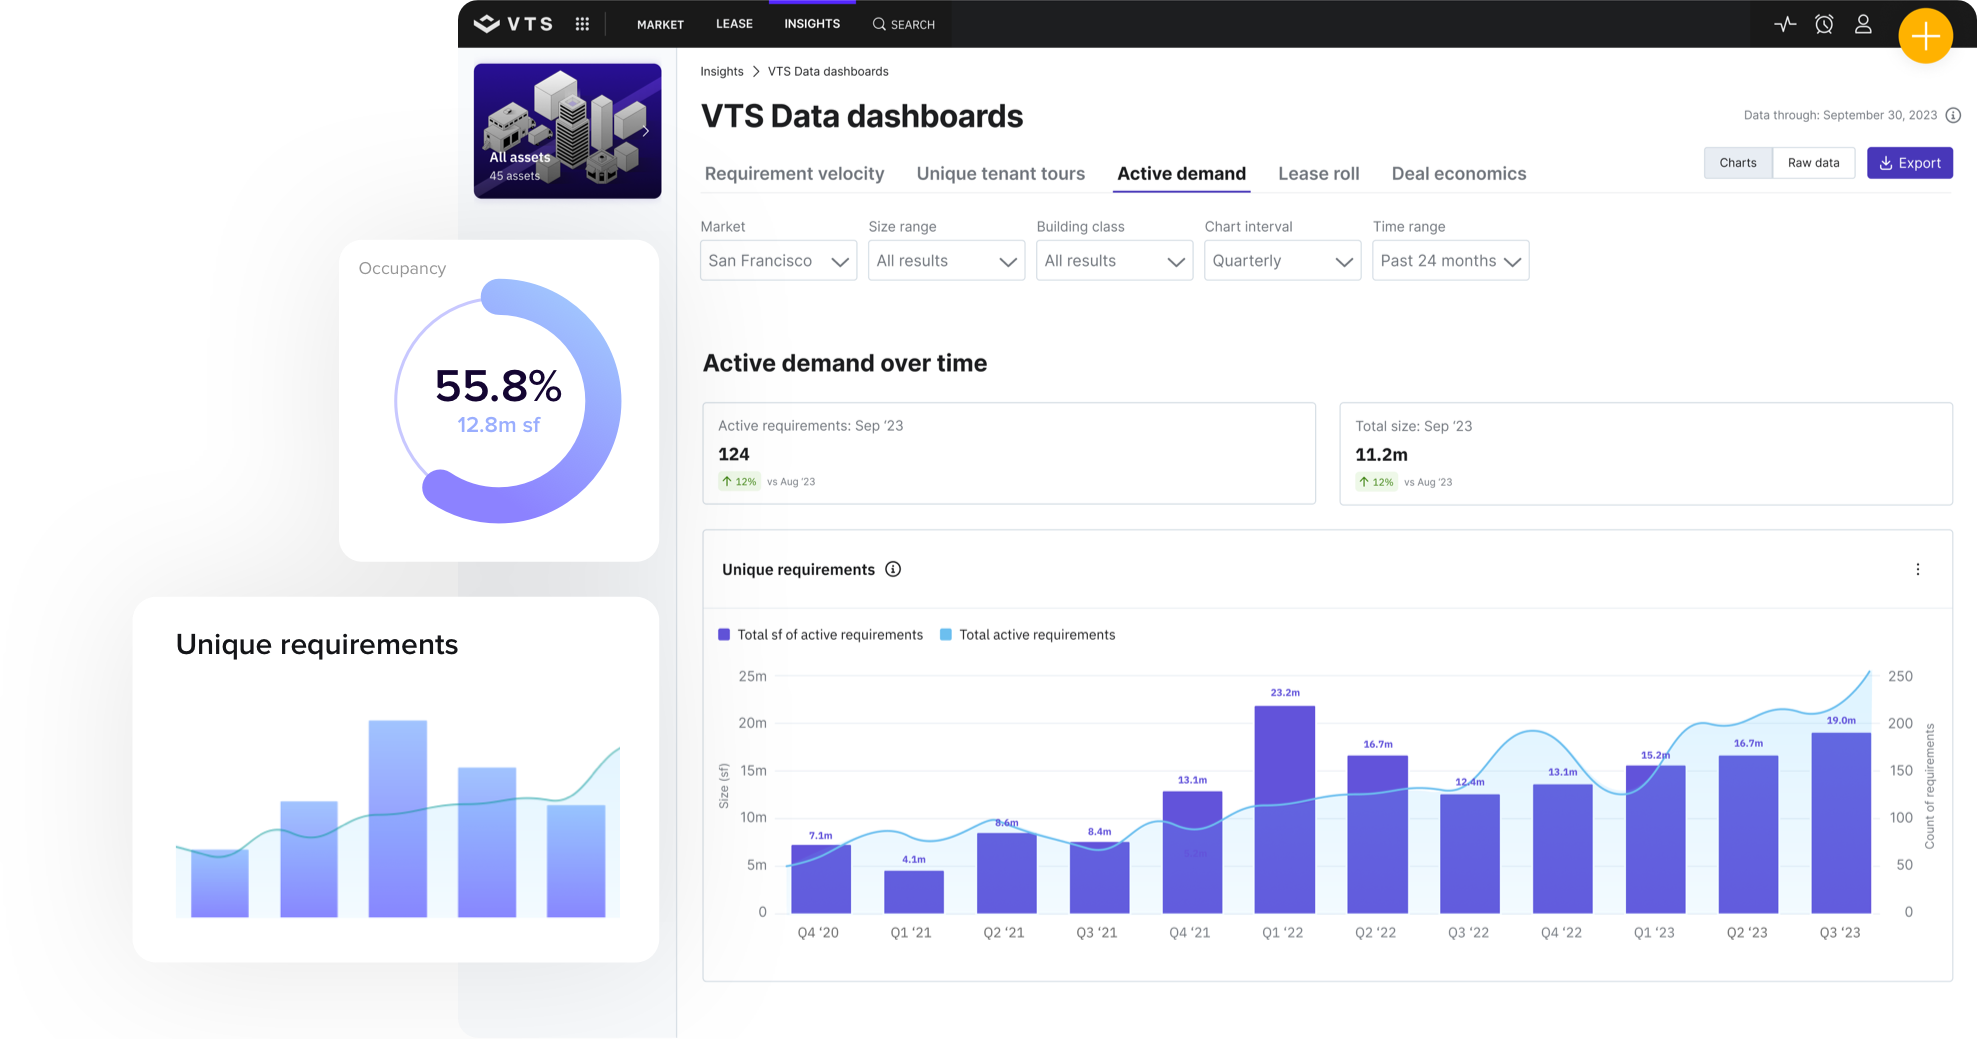Open the chart's three-dot options menu
The image size is (1977, 1039).
tap(1917, 569)
